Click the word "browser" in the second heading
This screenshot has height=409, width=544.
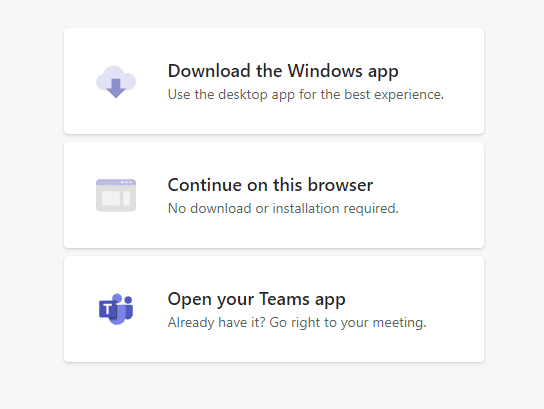pos(340,185)
